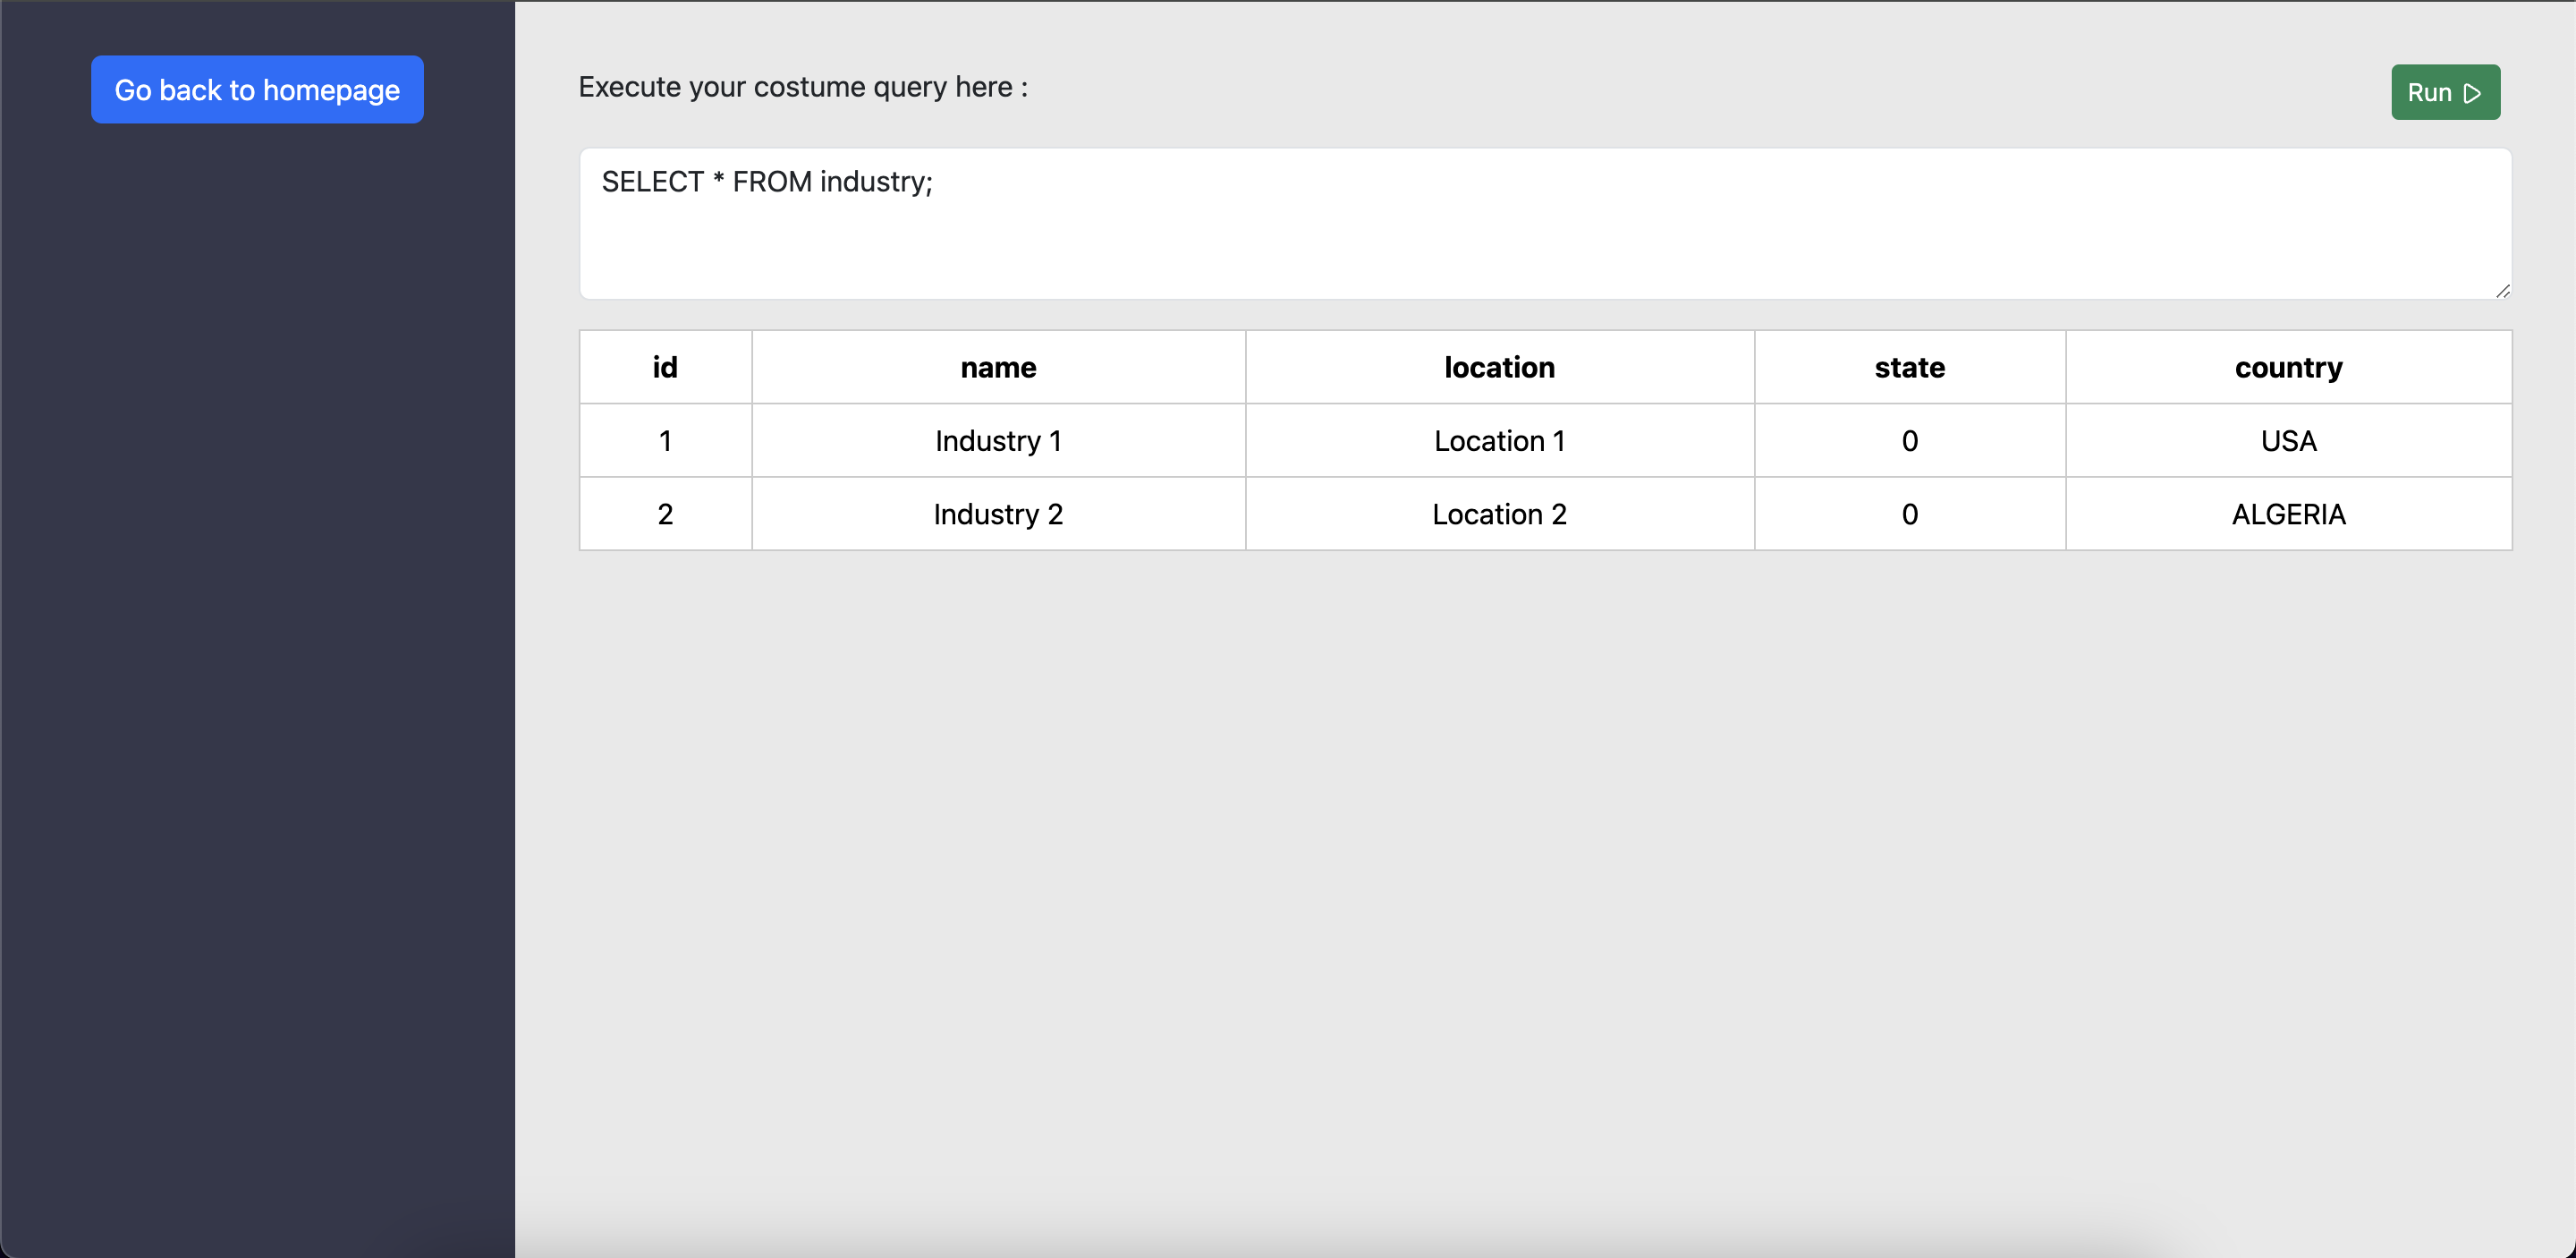
Task: Click the country column header
Action: pyautogui.click(x=2288, y=367)
